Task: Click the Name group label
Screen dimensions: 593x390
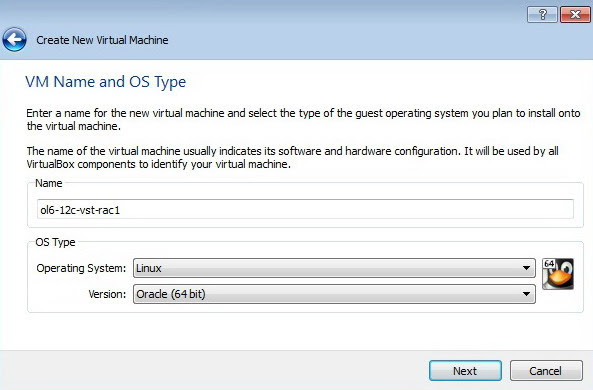Action: tap(48, 183)
